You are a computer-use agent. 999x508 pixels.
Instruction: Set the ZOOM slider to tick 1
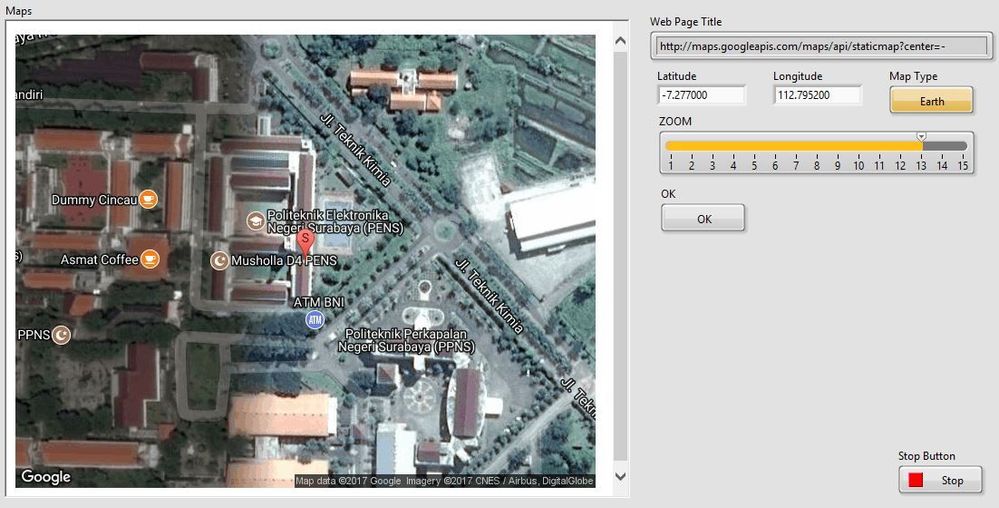click(x=670, y=146)
